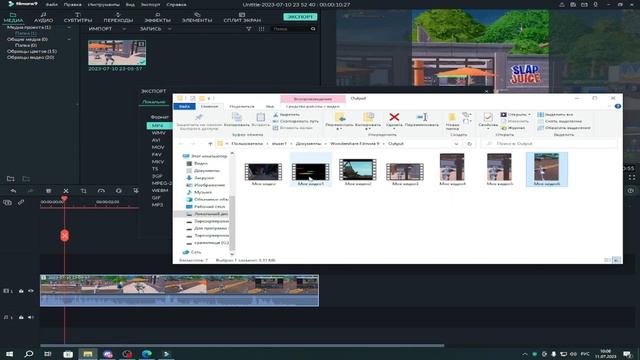The width and height of the screenshot is (640, 360).
Task: Open the Эффекты effects tab
Action: [x=158, y=17]
